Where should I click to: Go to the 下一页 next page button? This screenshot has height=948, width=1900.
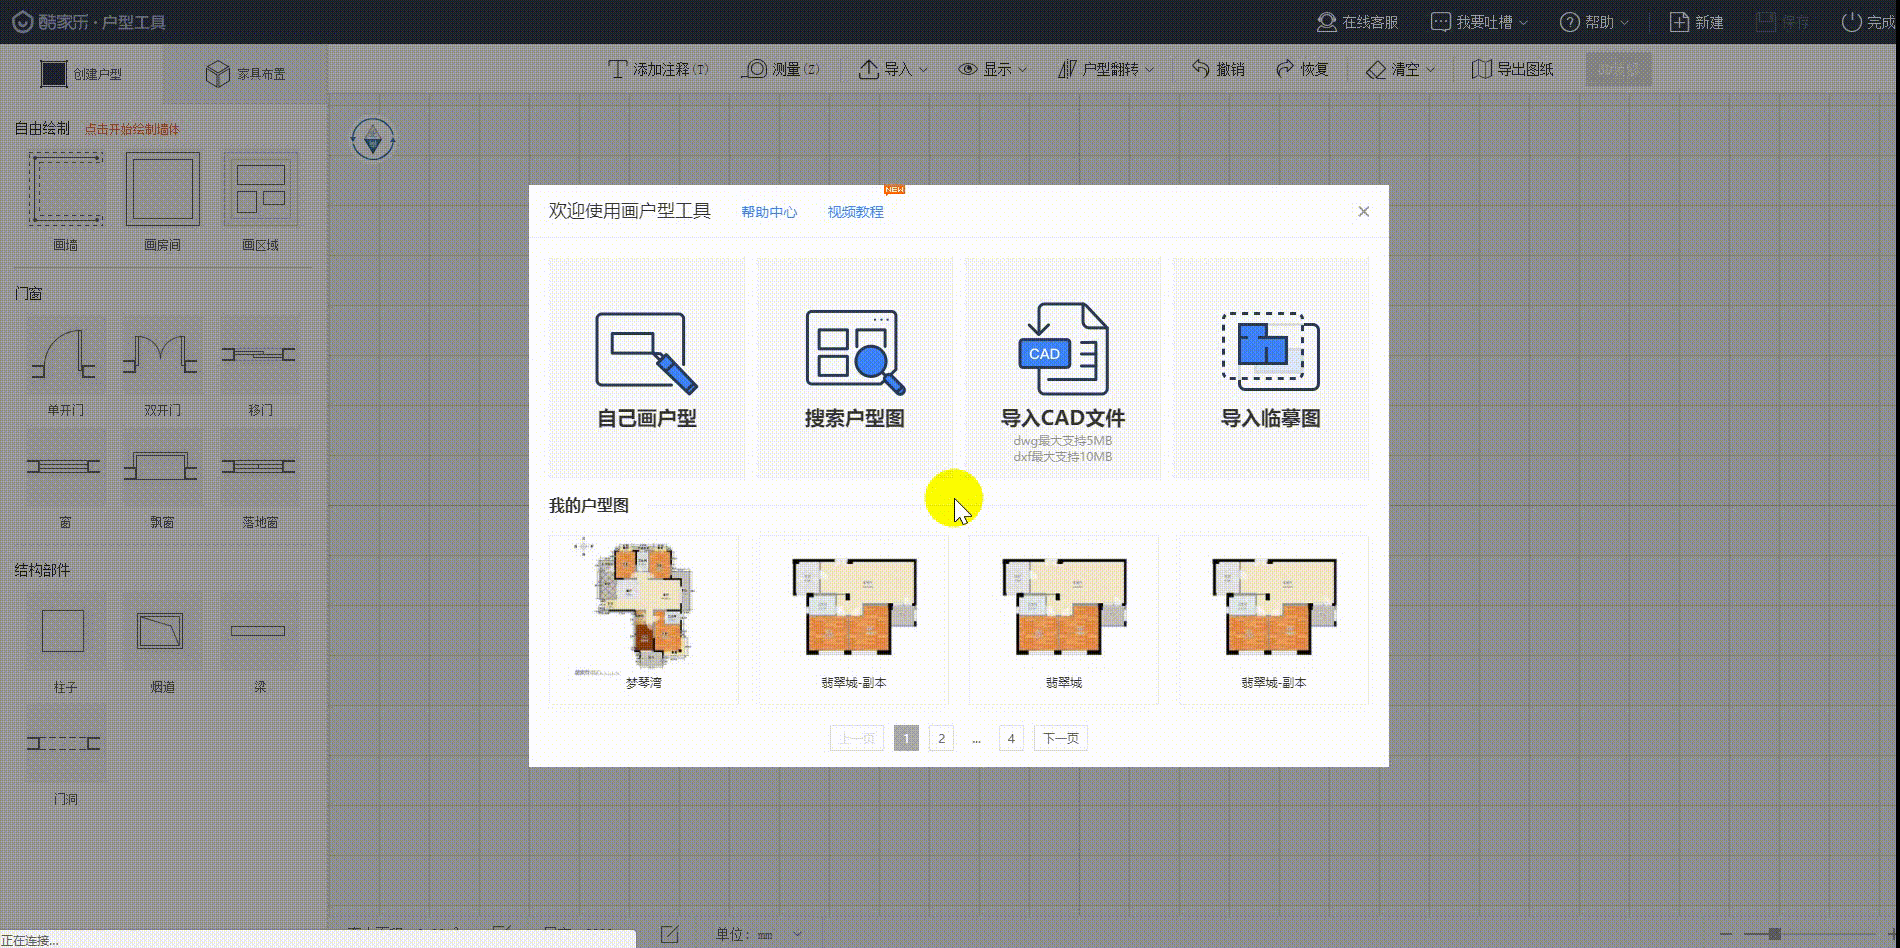(x=1060, y=738)
